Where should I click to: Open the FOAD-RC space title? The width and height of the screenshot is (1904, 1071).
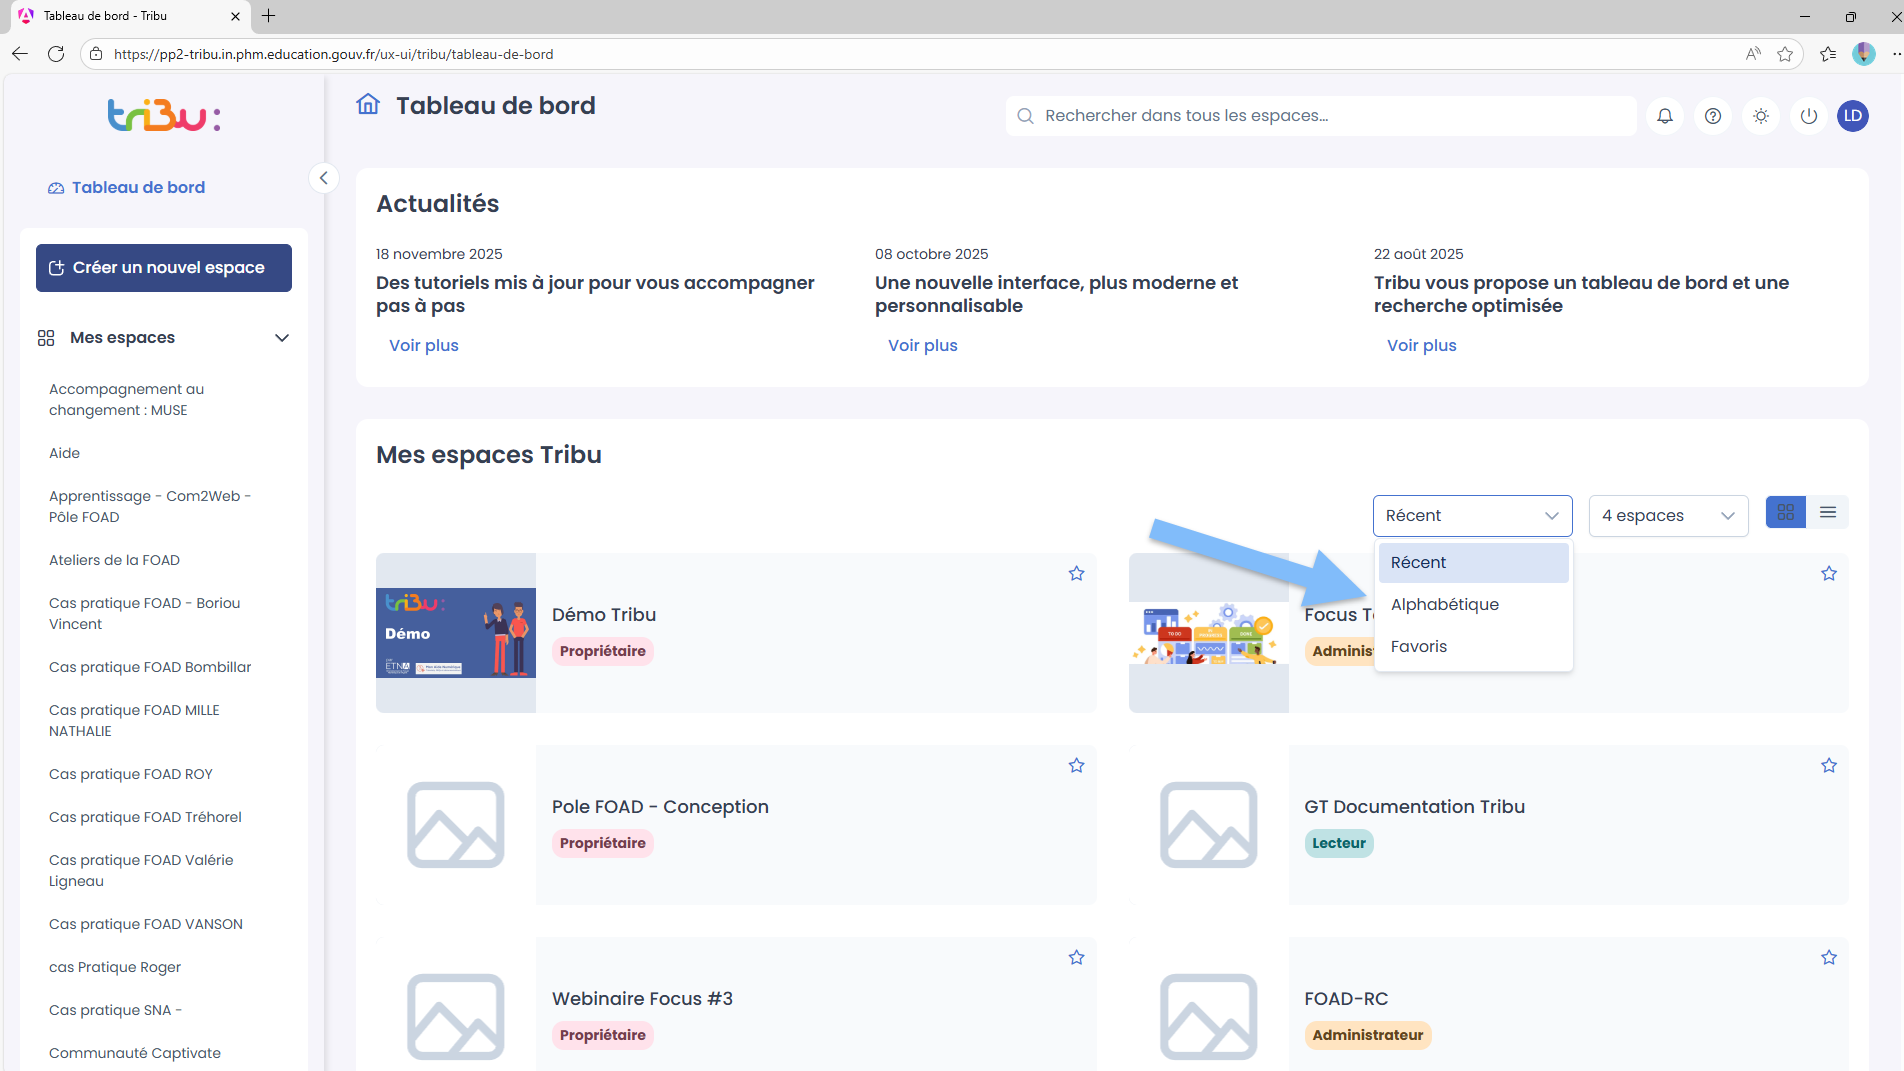(x=1346, y=999)
